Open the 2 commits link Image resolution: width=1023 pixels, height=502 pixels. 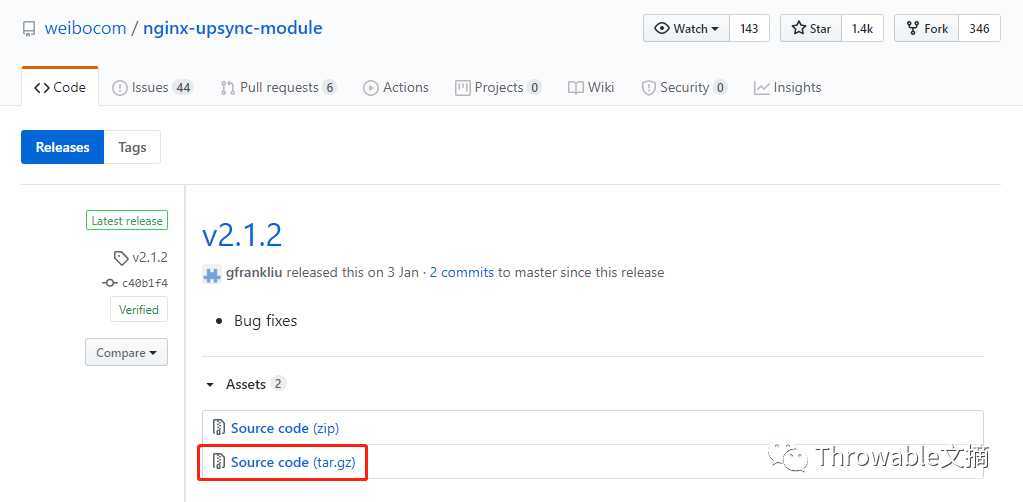pyautogui.click(x=462, y=273)
